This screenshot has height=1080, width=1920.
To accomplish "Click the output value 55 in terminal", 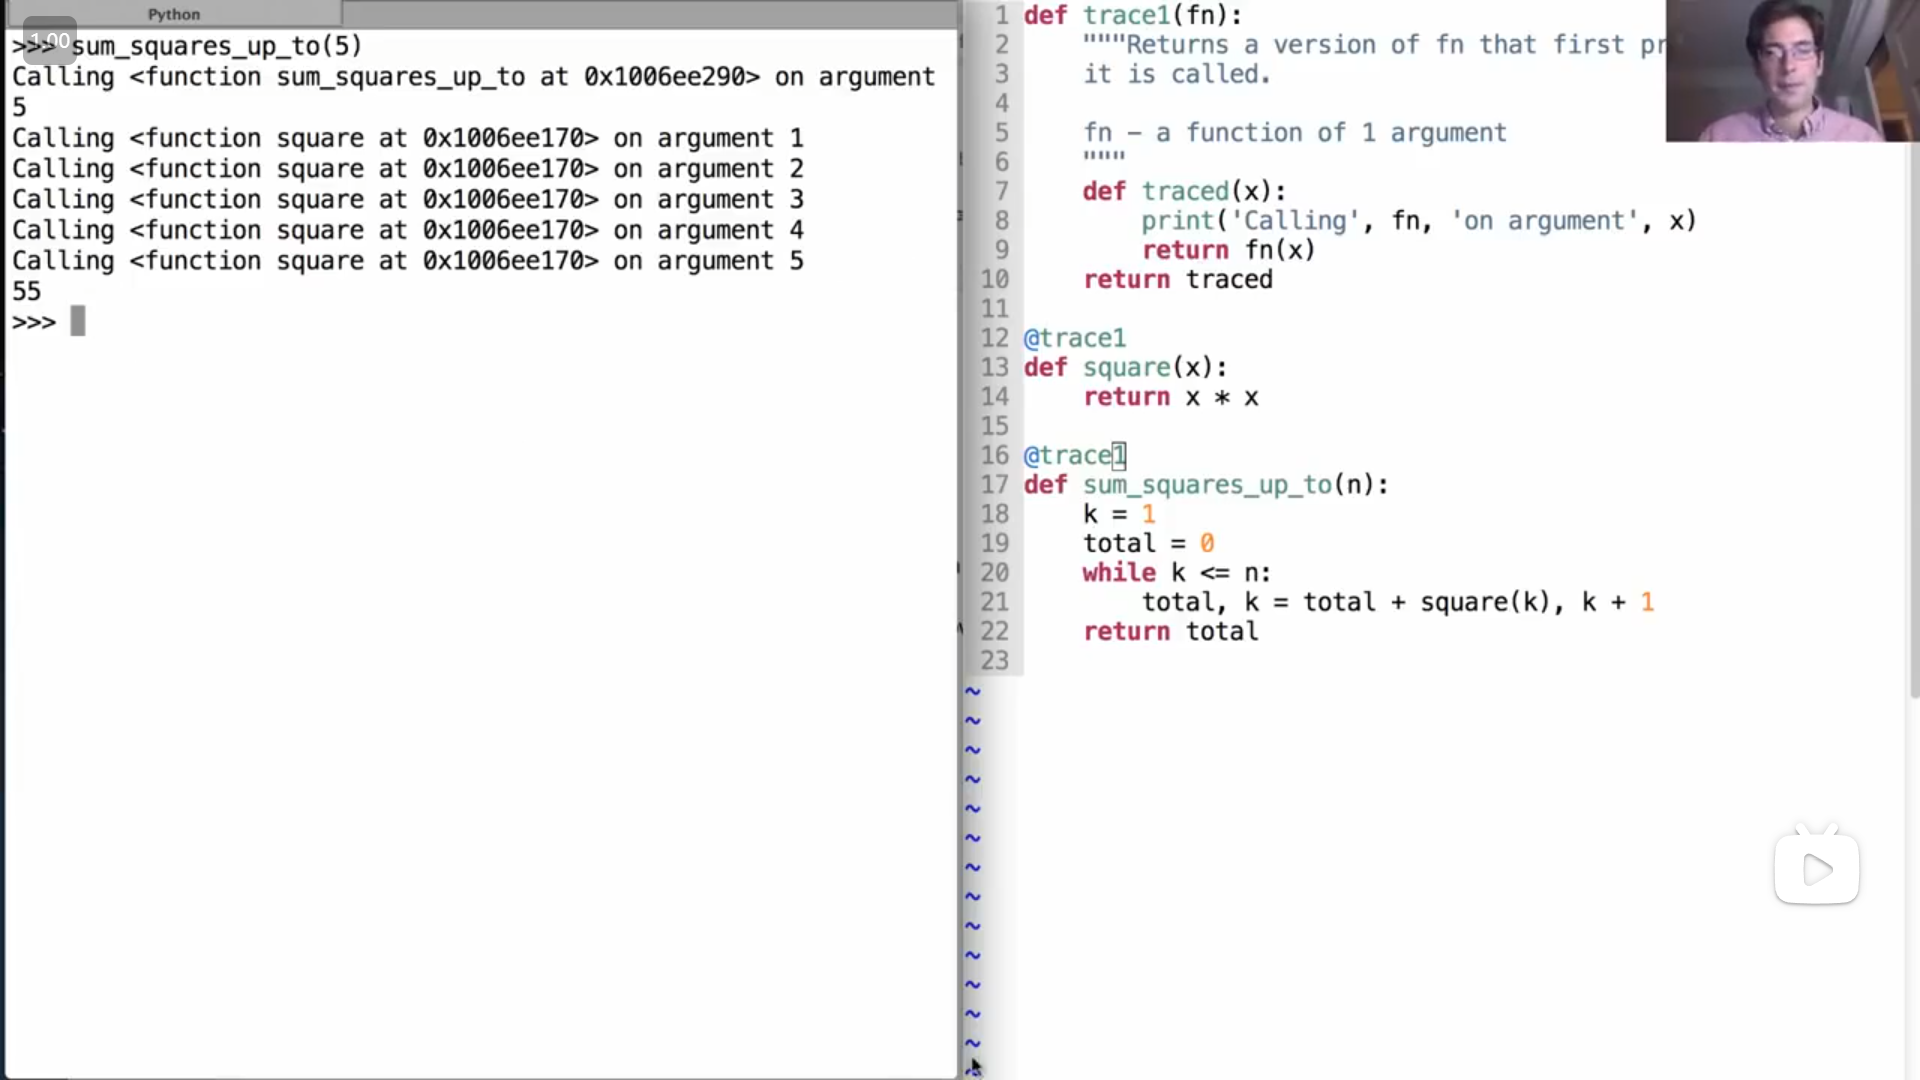I will pyautogui.click(x=27, y=292).
